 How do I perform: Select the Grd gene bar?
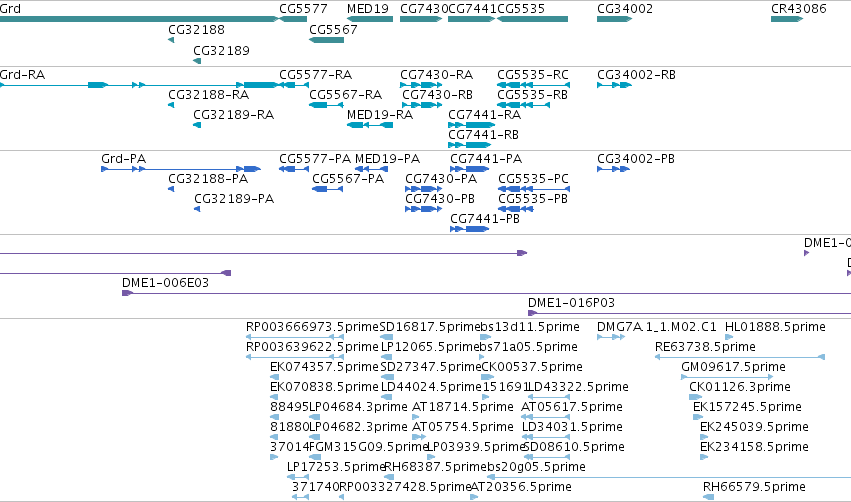(x=139, y=19)
